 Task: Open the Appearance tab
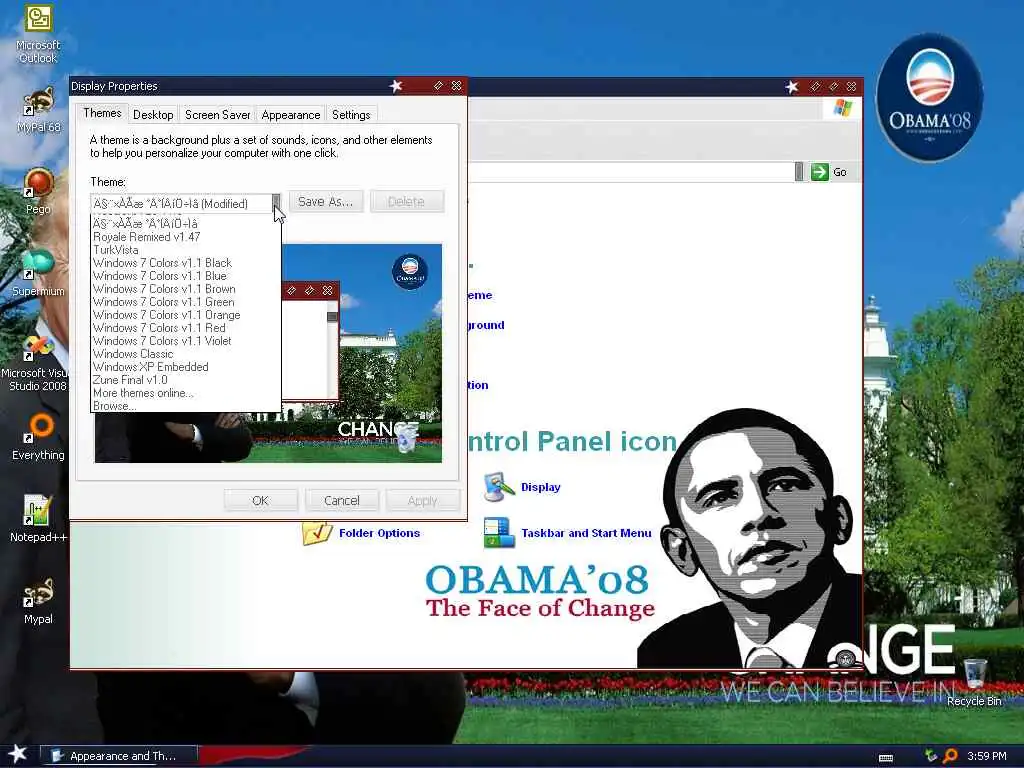pyautogui.click(x=291, y=115)
